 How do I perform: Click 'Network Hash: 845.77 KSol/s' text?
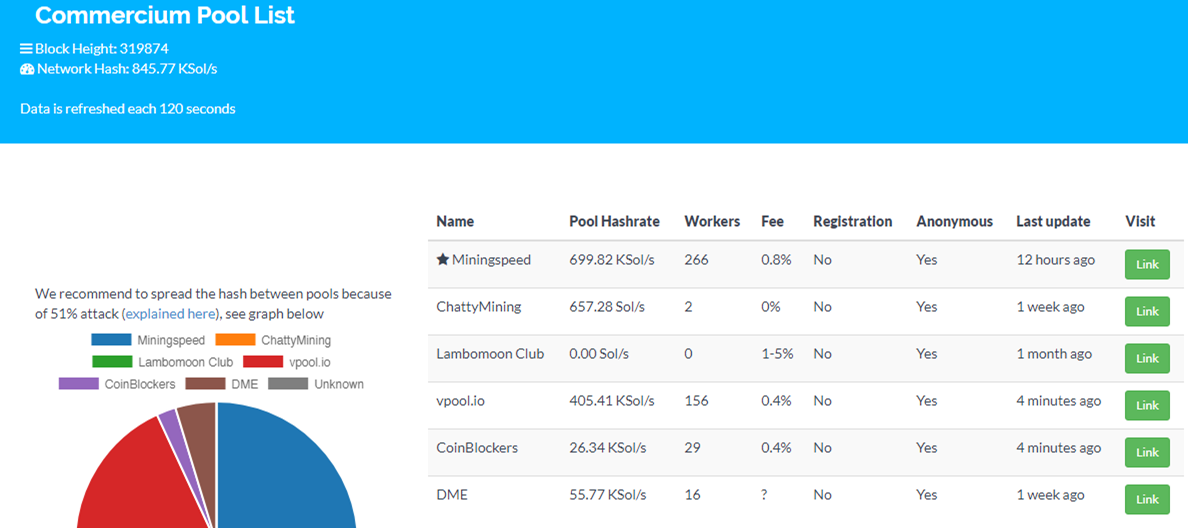pos(127,69)
